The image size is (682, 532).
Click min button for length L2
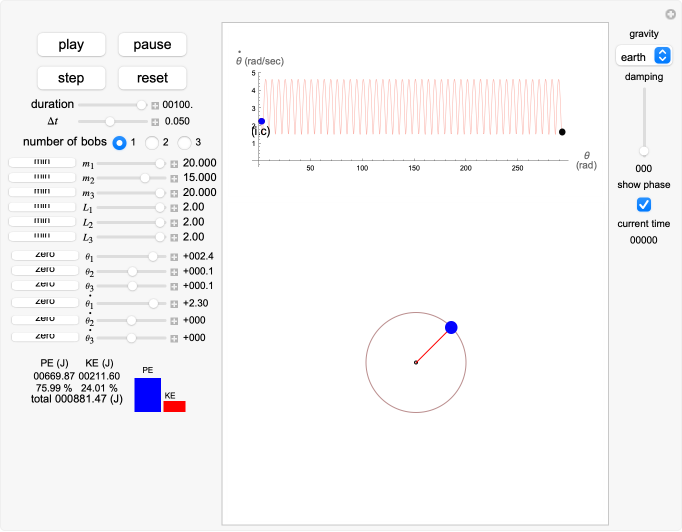[x=42, y=222]
